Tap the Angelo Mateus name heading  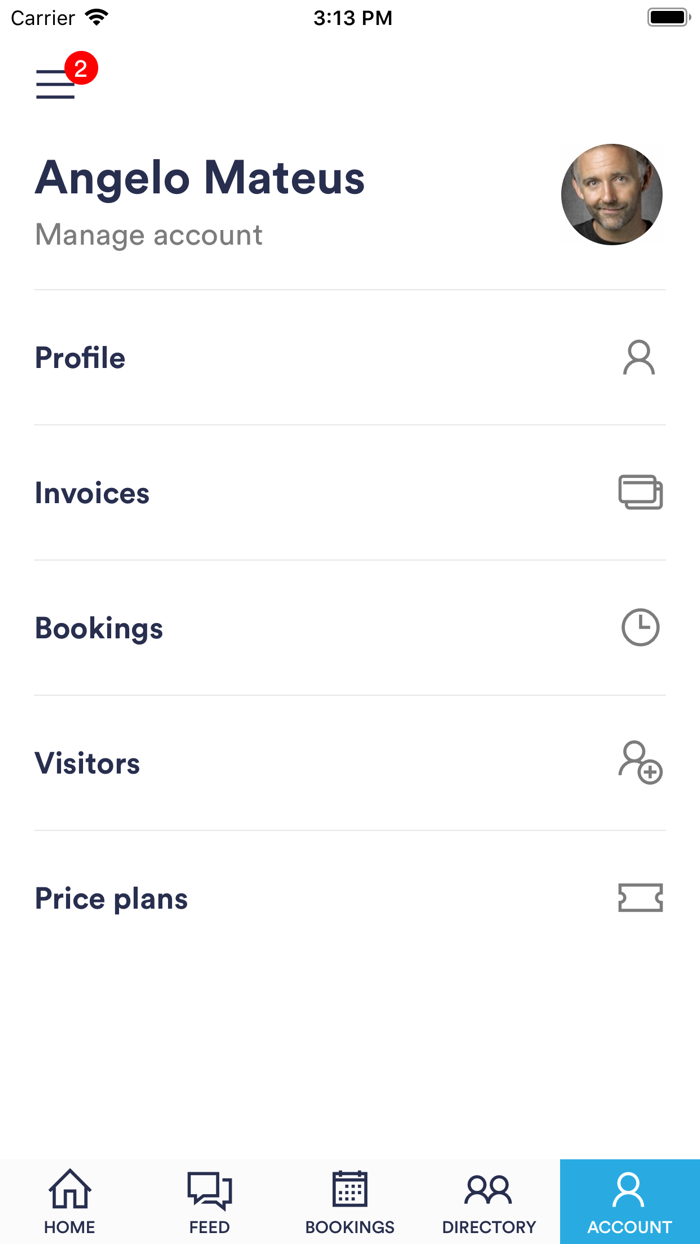(200, 178)
